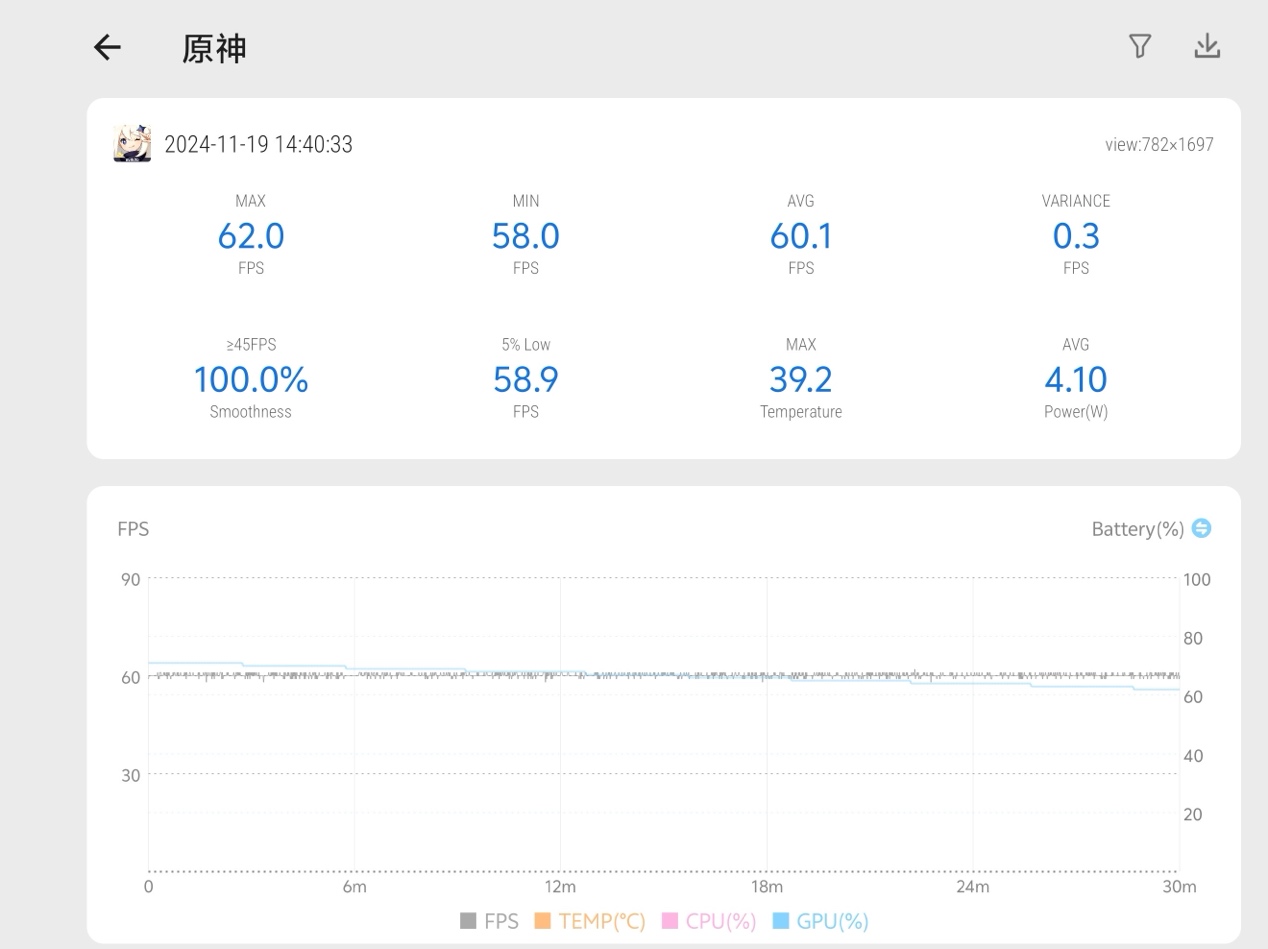Click the gray FPS legend square
The image size is (1268, 949).
[468, 921]
